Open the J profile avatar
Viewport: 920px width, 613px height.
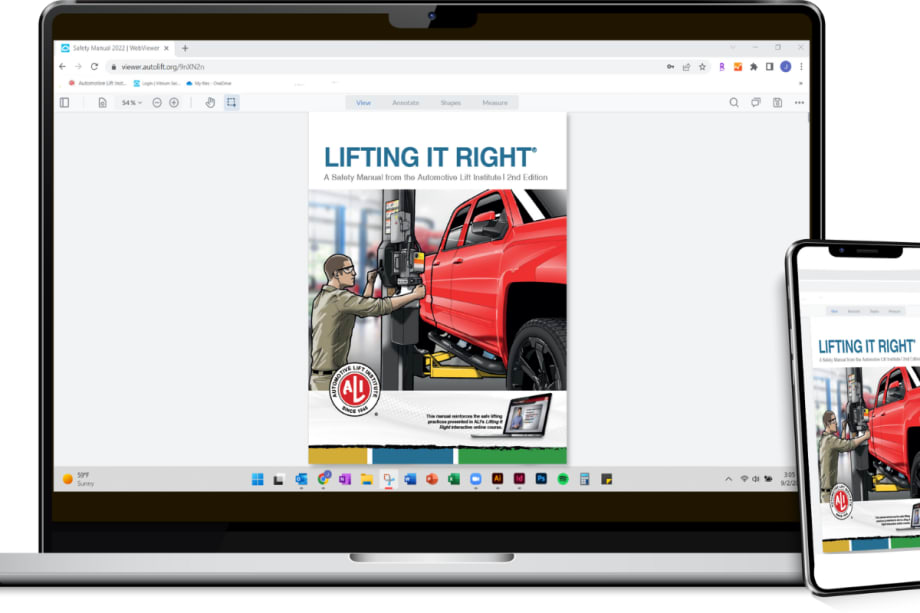(x=786, y=67)
